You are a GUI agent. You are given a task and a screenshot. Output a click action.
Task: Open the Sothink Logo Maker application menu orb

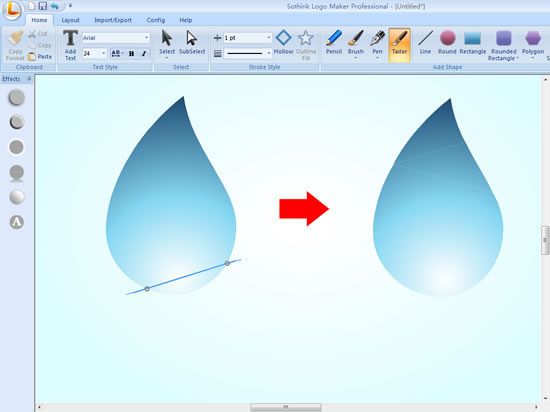[13, 10]
